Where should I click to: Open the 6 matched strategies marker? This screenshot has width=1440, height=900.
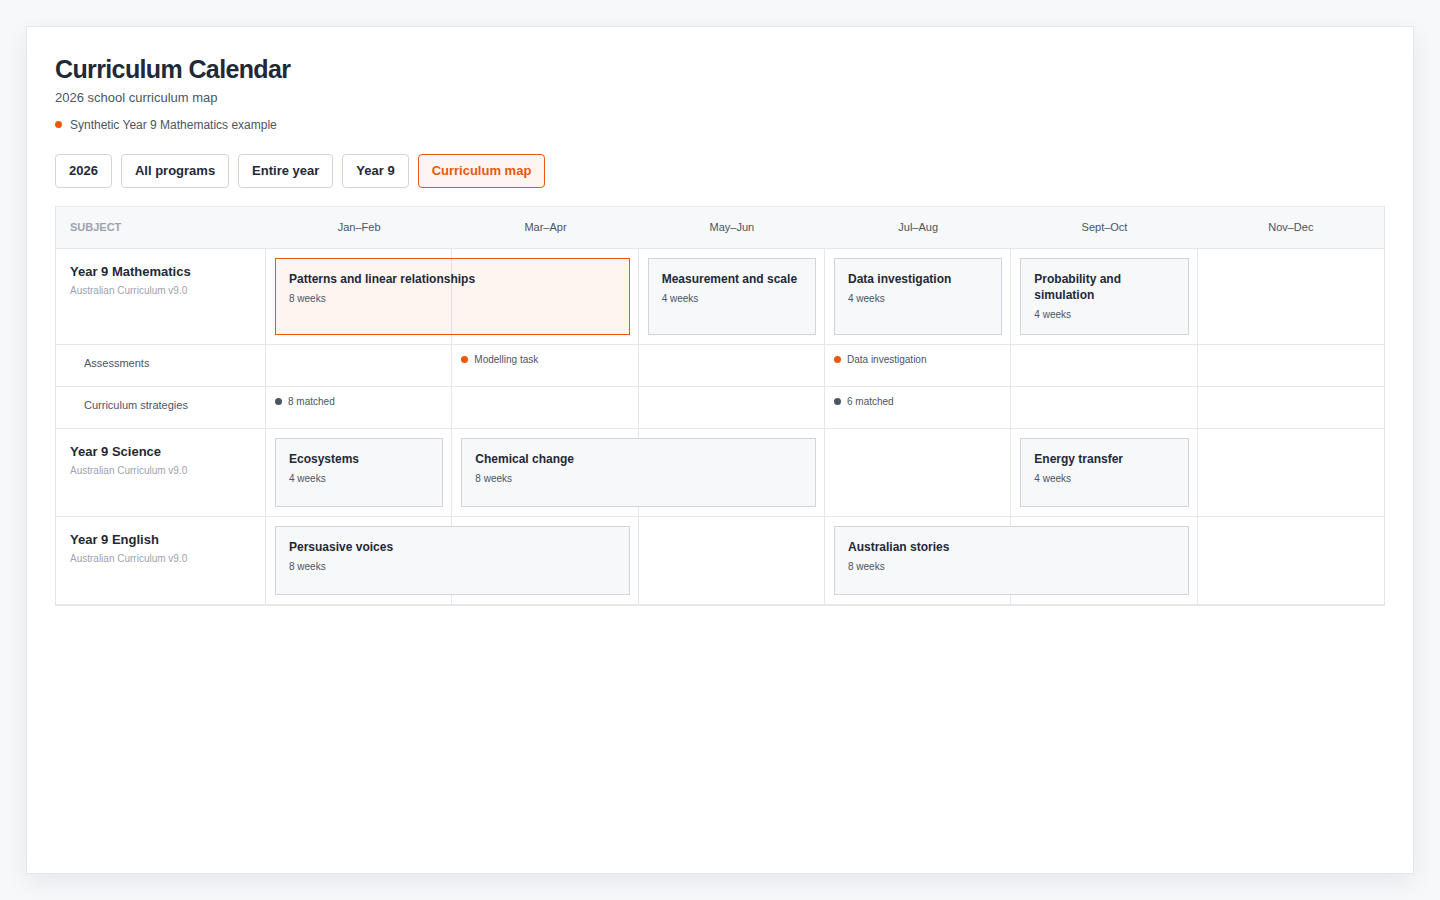(x=864, y=401)
